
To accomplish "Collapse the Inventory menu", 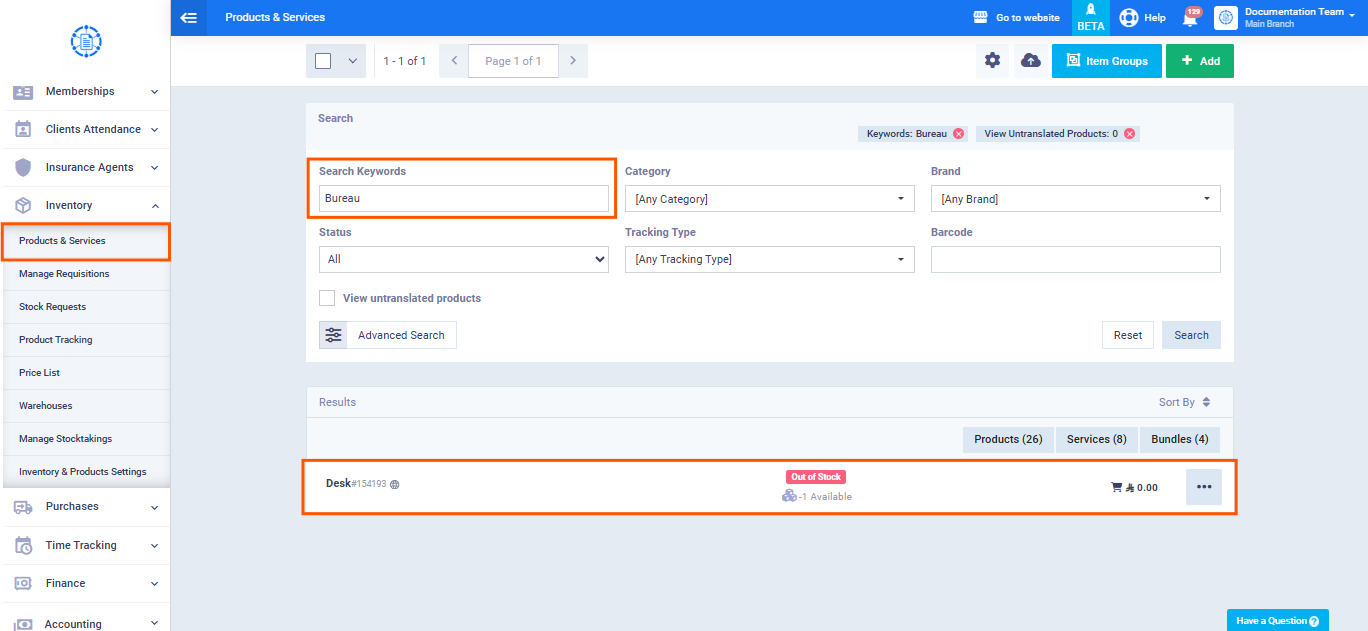I will [x=154, y=205].
